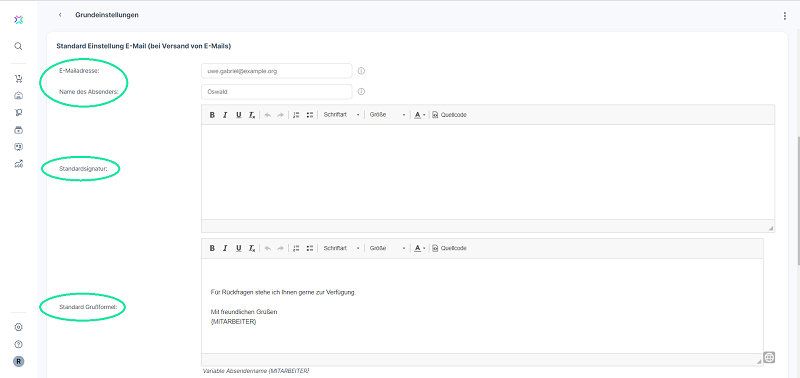Image resolution: width=800 pixels, height=378 pixels.
Task: Go back using the arrow beside Grundeinstellungen
Action: click(x=60, y=15)
